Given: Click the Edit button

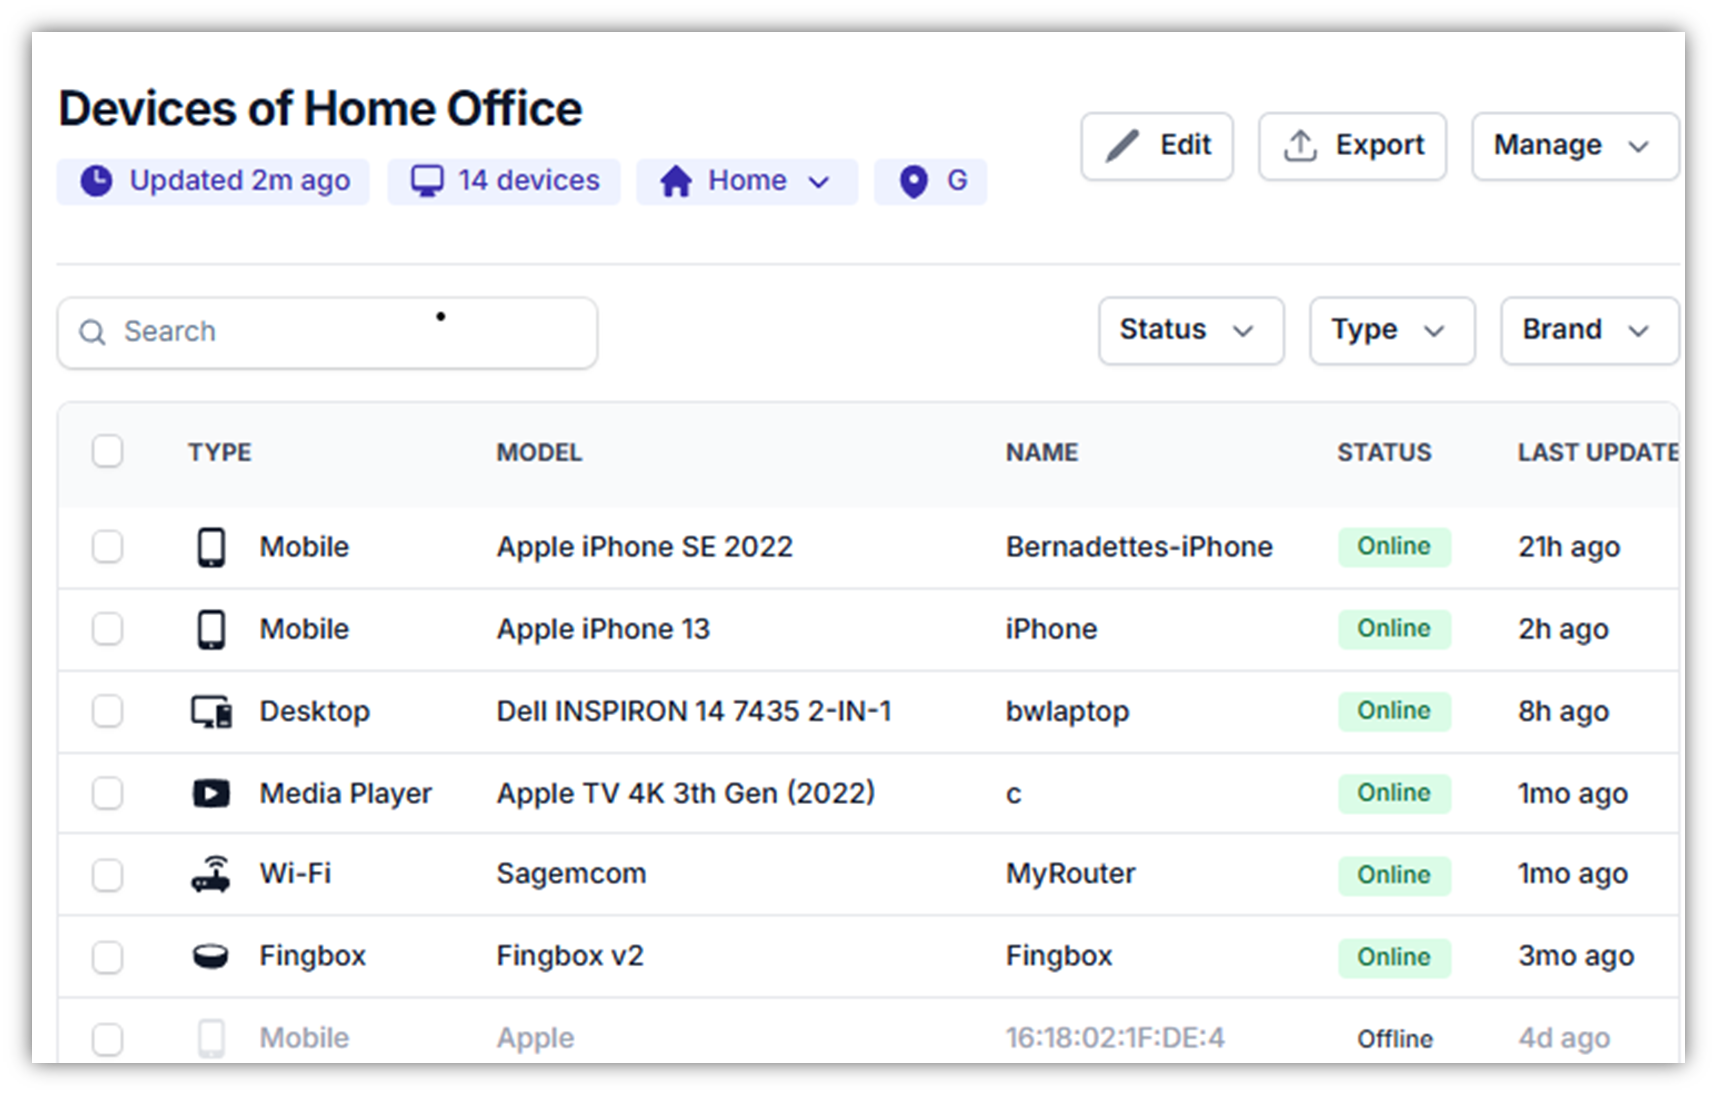Looking at the screenshot, I should [1156, 146].
